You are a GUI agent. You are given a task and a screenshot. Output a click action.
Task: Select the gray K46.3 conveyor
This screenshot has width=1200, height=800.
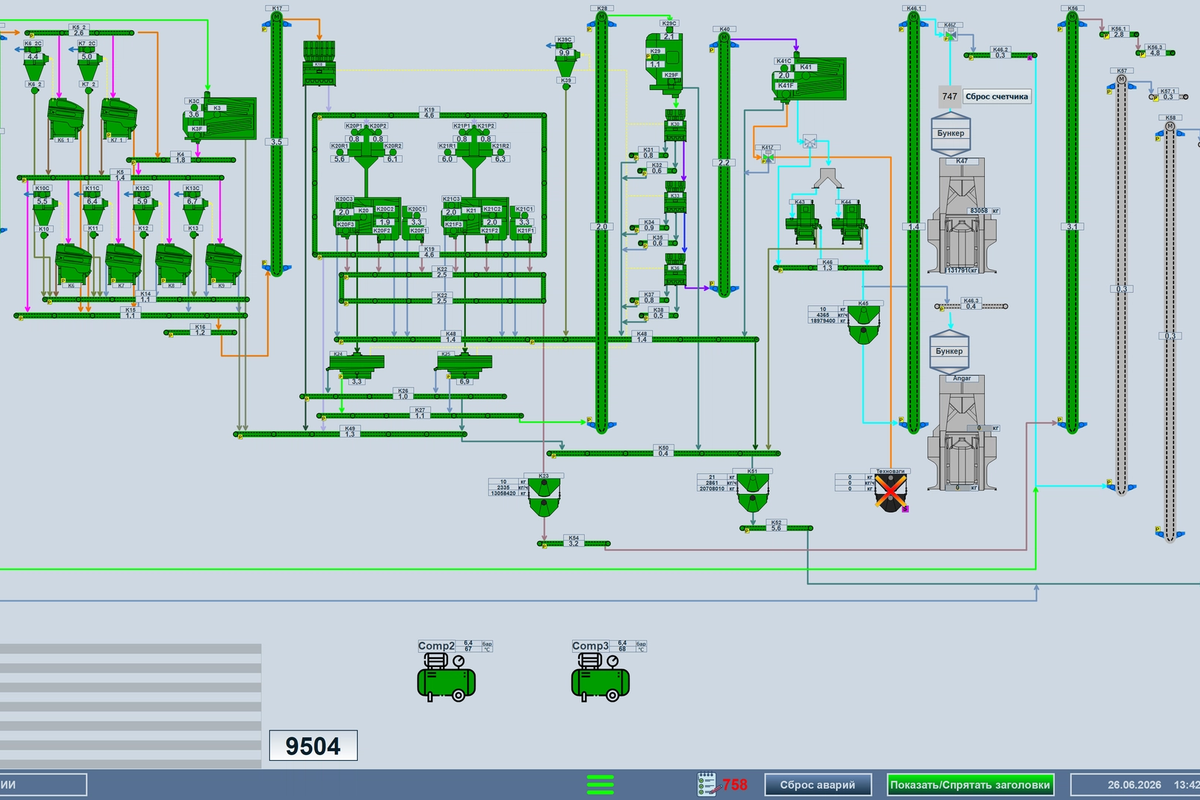pos(970,305)
